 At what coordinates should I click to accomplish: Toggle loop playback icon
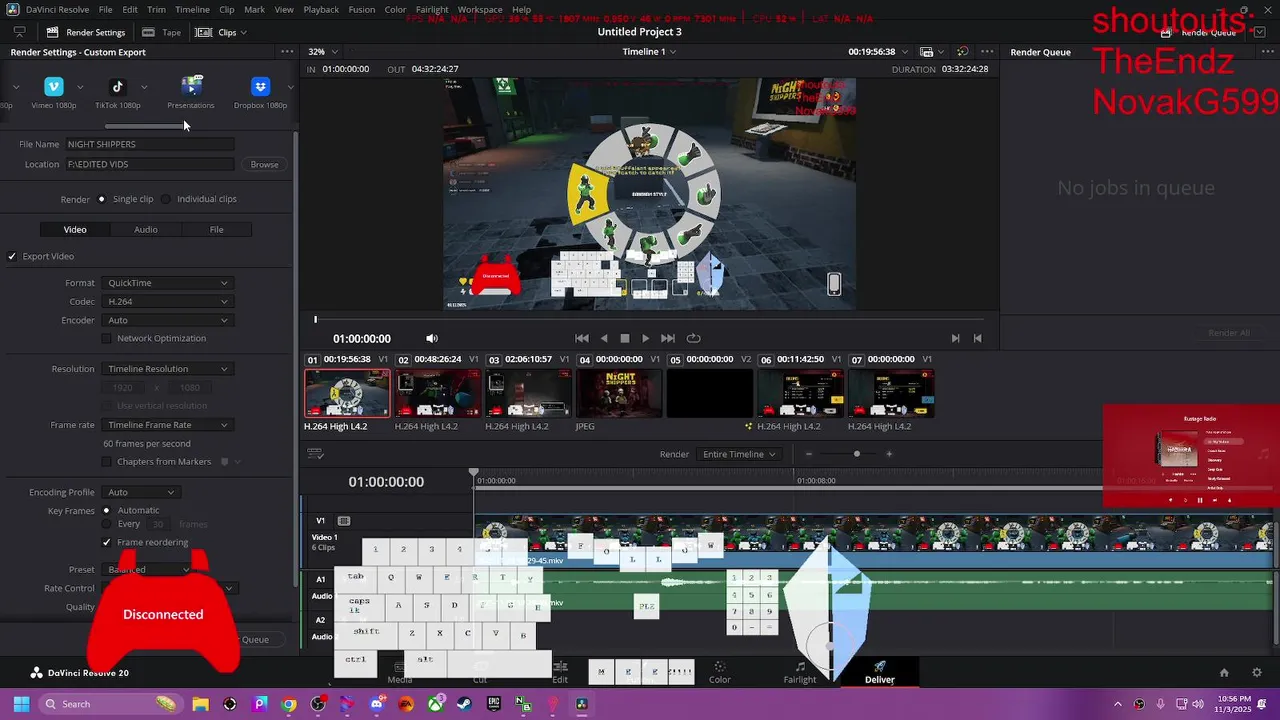693,338
